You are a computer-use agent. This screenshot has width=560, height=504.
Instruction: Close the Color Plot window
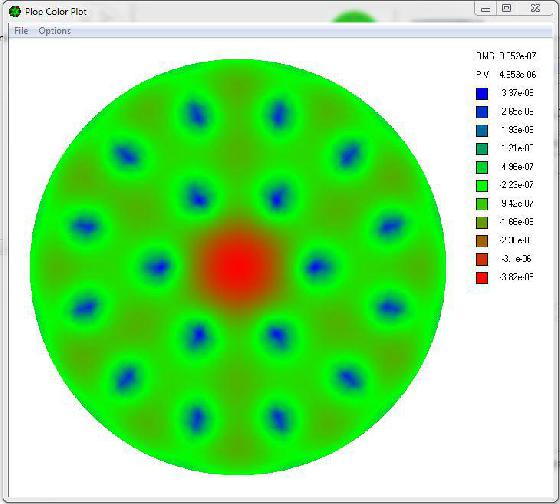[535, 8]
